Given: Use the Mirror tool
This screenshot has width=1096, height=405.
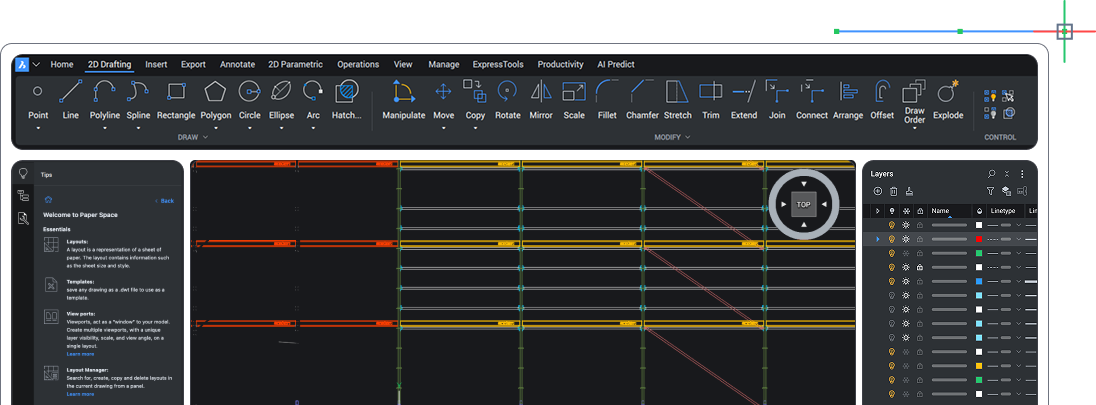Looking at the screenshot, I should point(541,91).
